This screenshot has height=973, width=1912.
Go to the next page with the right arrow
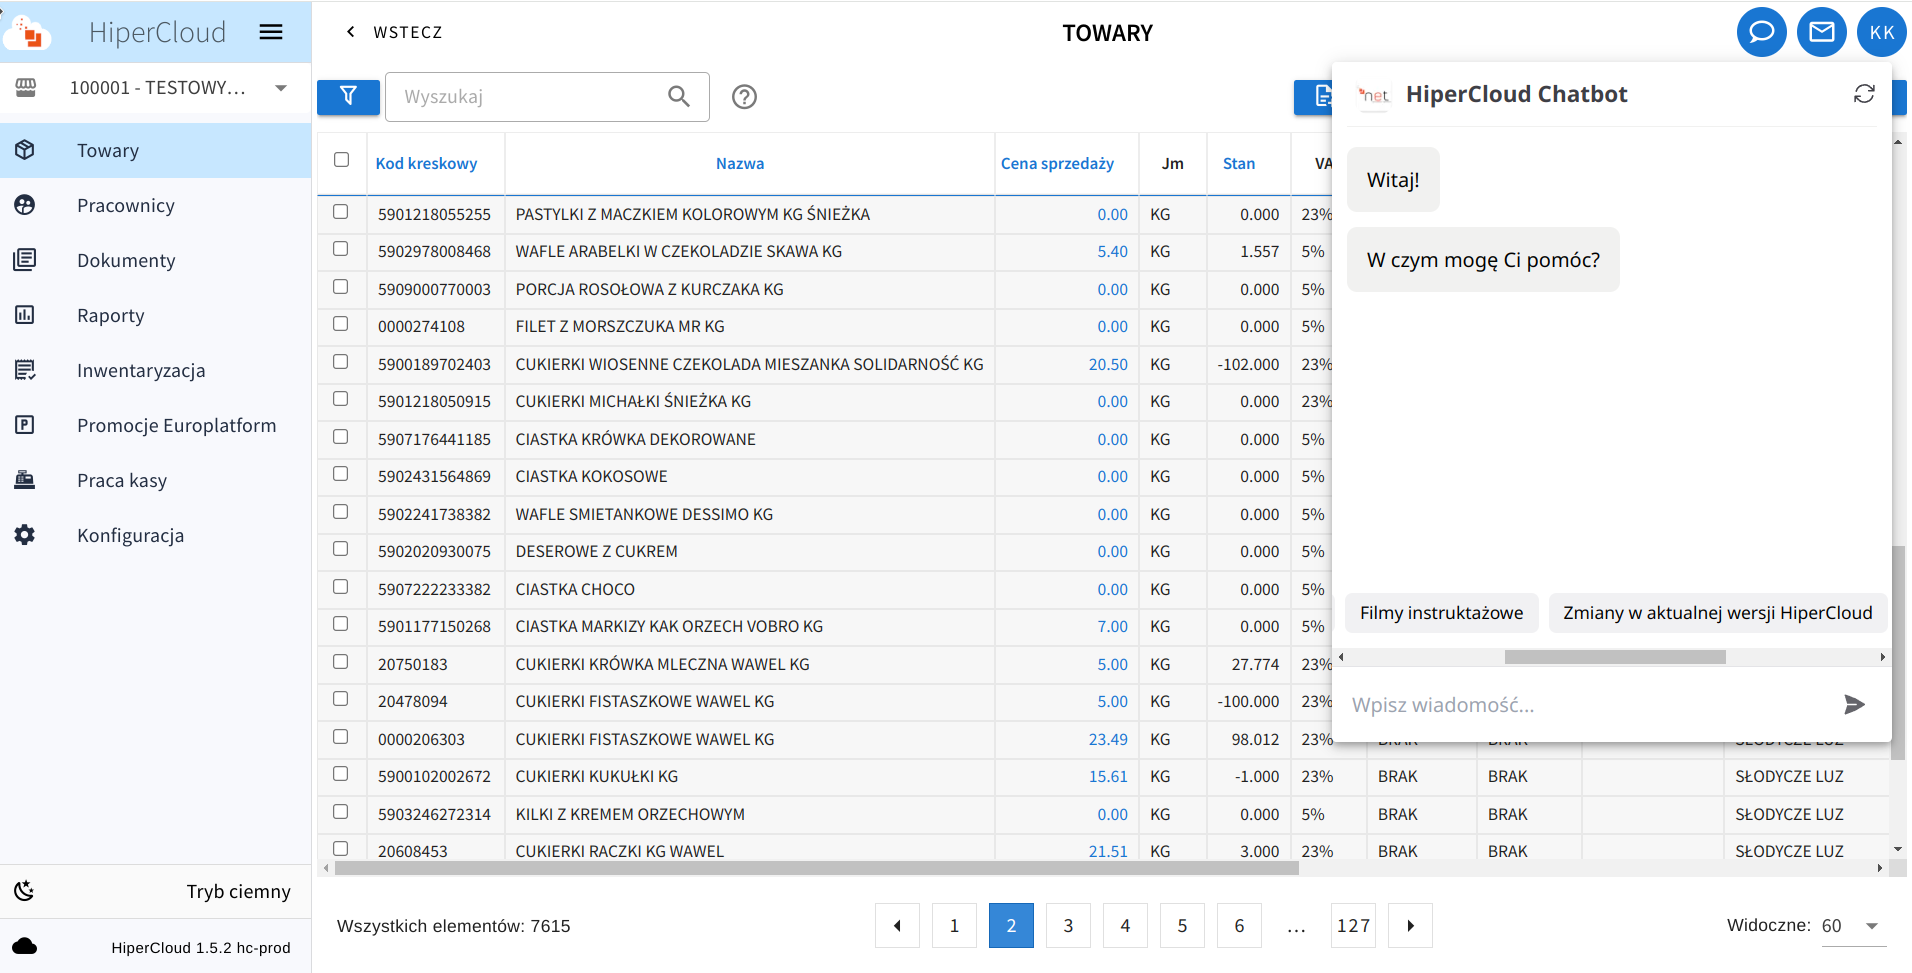(x=1411, y=926)
